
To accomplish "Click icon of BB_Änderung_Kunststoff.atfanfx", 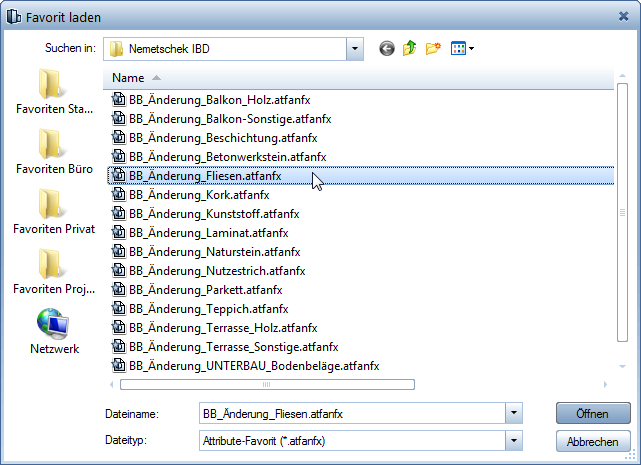I will (119, 213).
